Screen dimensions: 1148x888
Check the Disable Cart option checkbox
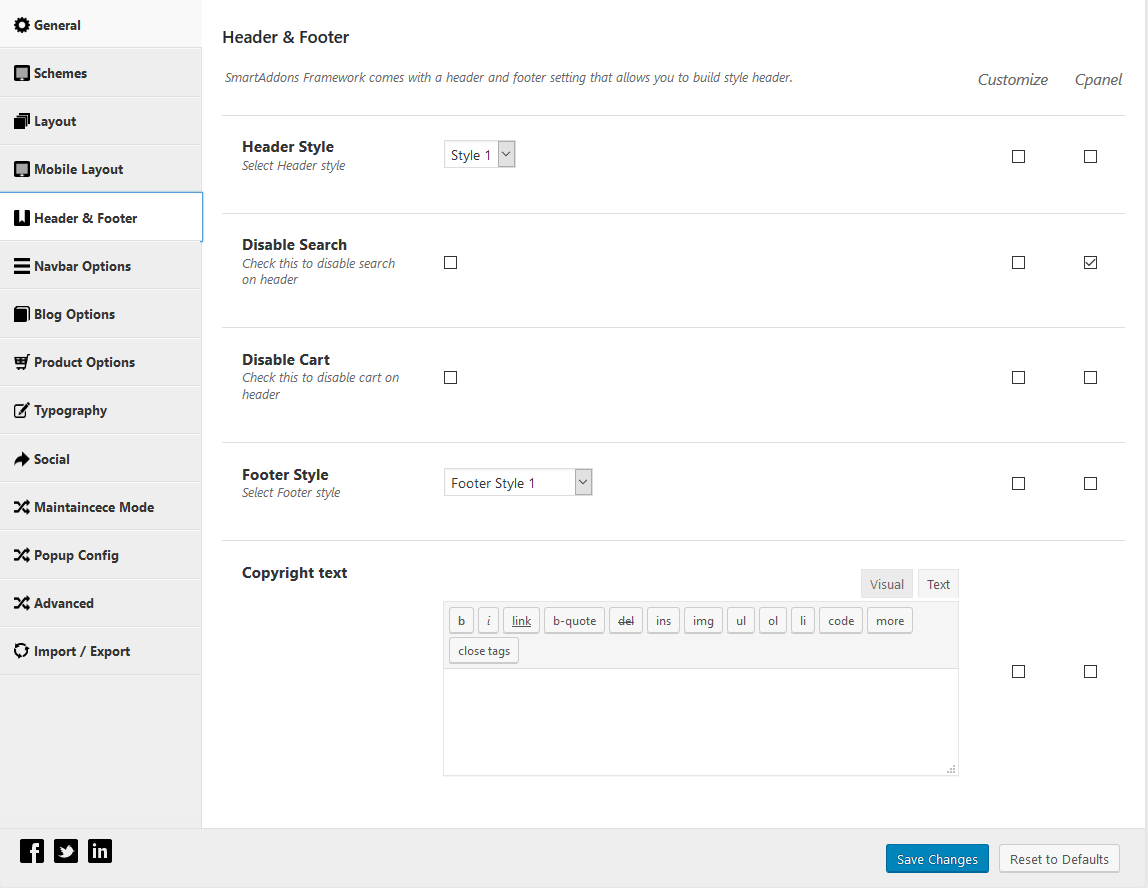click(450, 377)
